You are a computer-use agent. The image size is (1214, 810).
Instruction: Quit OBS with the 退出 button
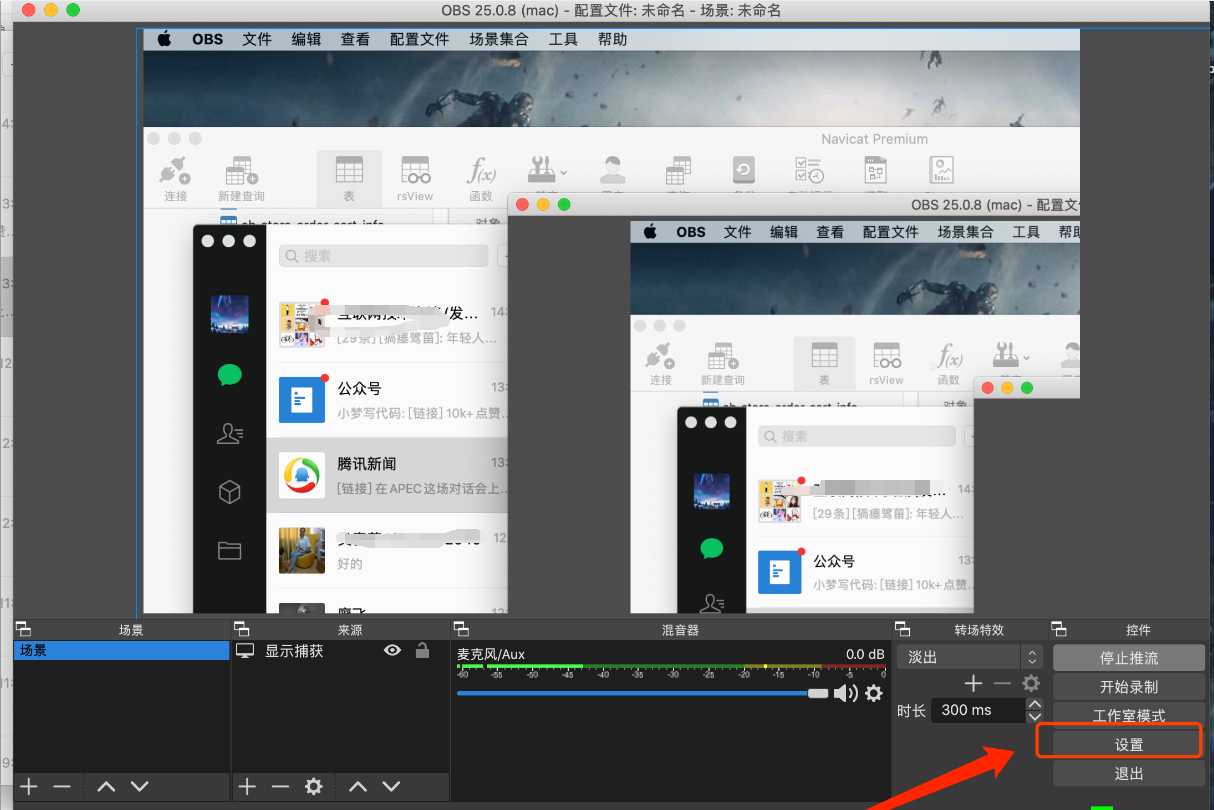1129,773
